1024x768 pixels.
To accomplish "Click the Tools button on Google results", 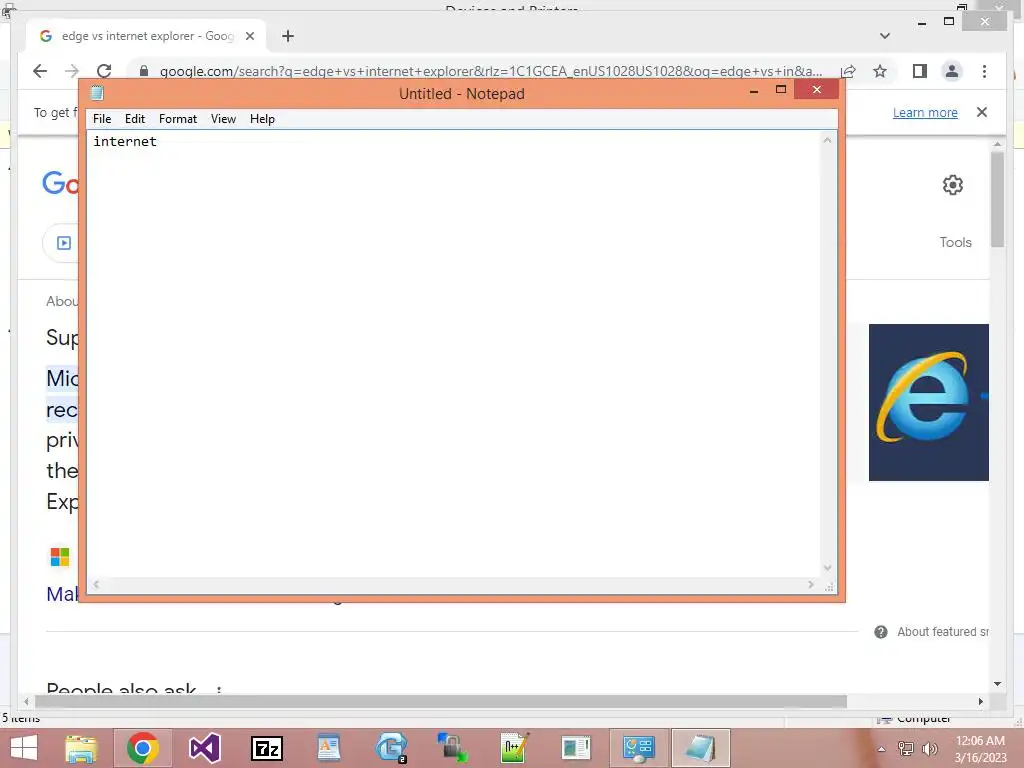I will pos(955,242).
